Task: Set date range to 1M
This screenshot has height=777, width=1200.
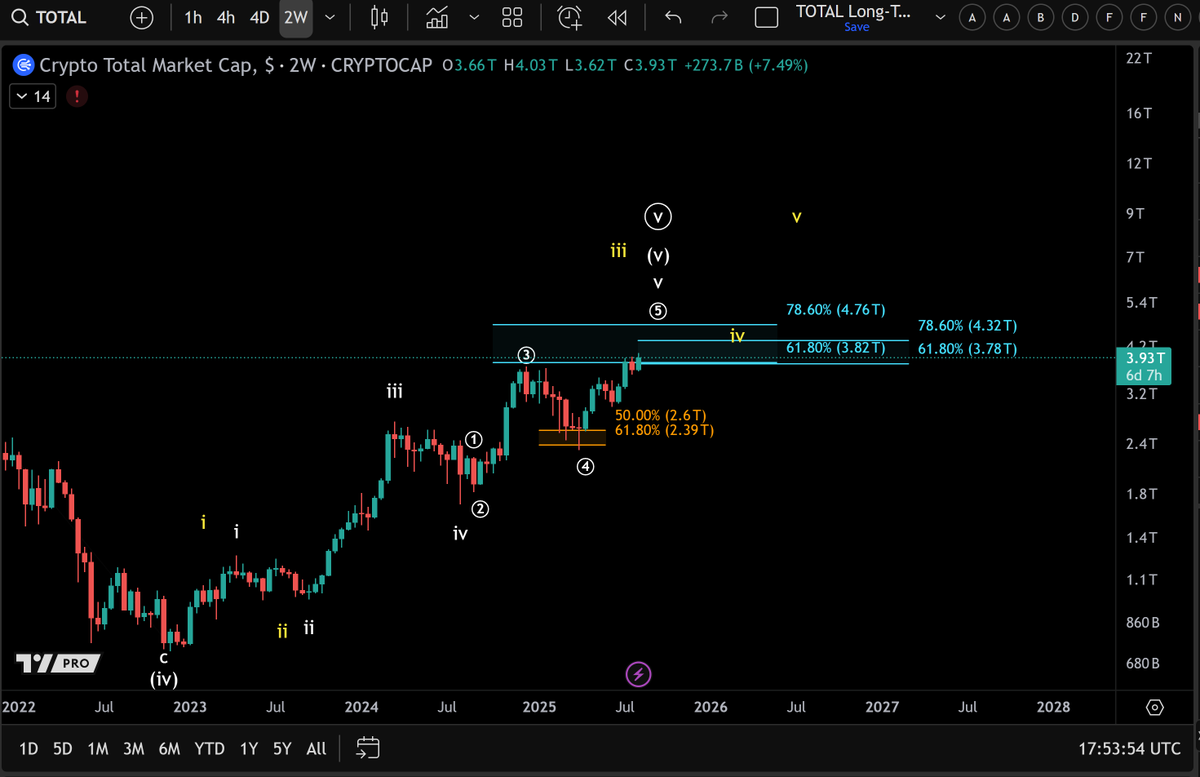Action: [x=97, y=748]
